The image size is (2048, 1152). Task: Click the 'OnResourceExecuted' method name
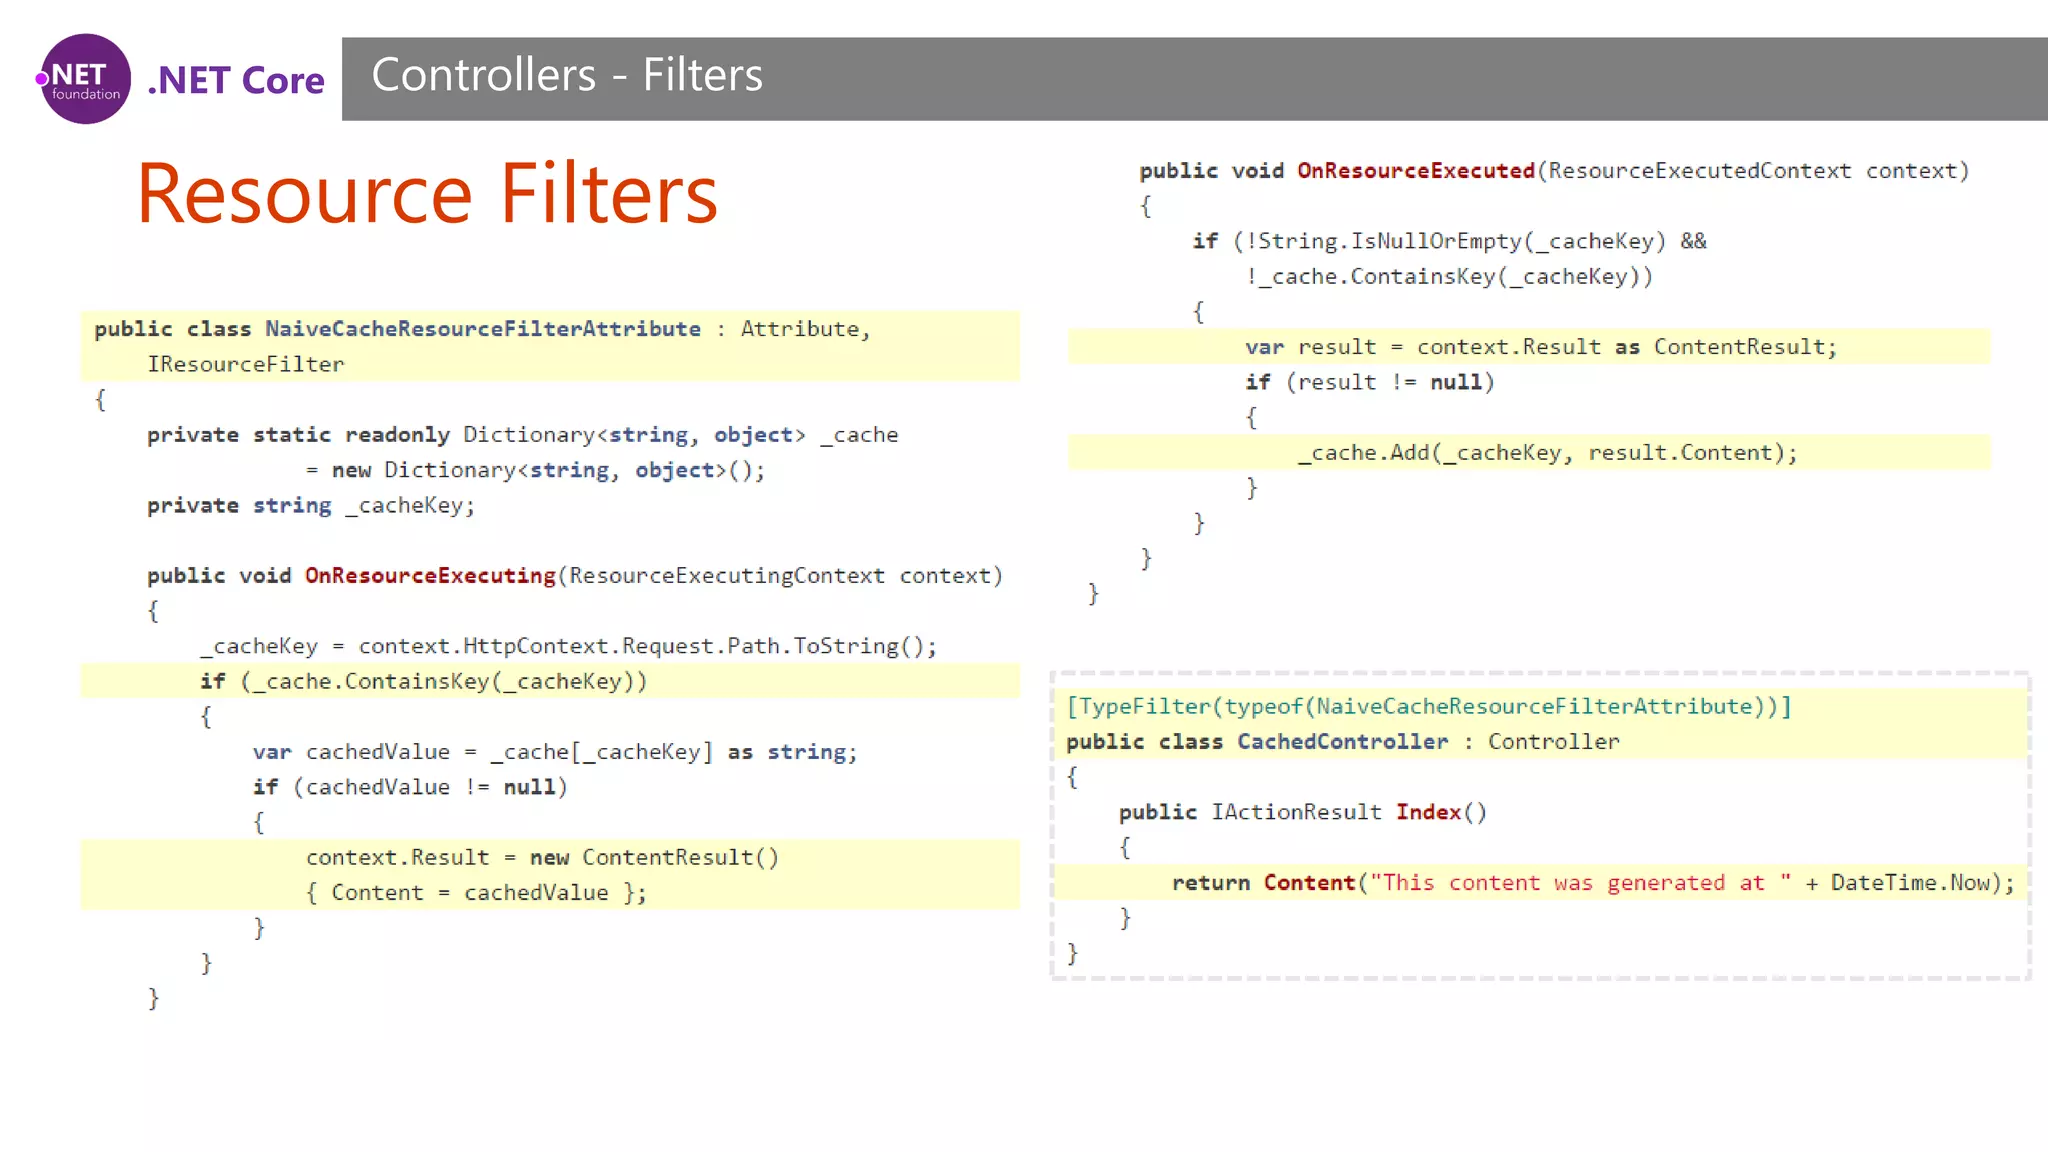click(x=1416, y=171)
